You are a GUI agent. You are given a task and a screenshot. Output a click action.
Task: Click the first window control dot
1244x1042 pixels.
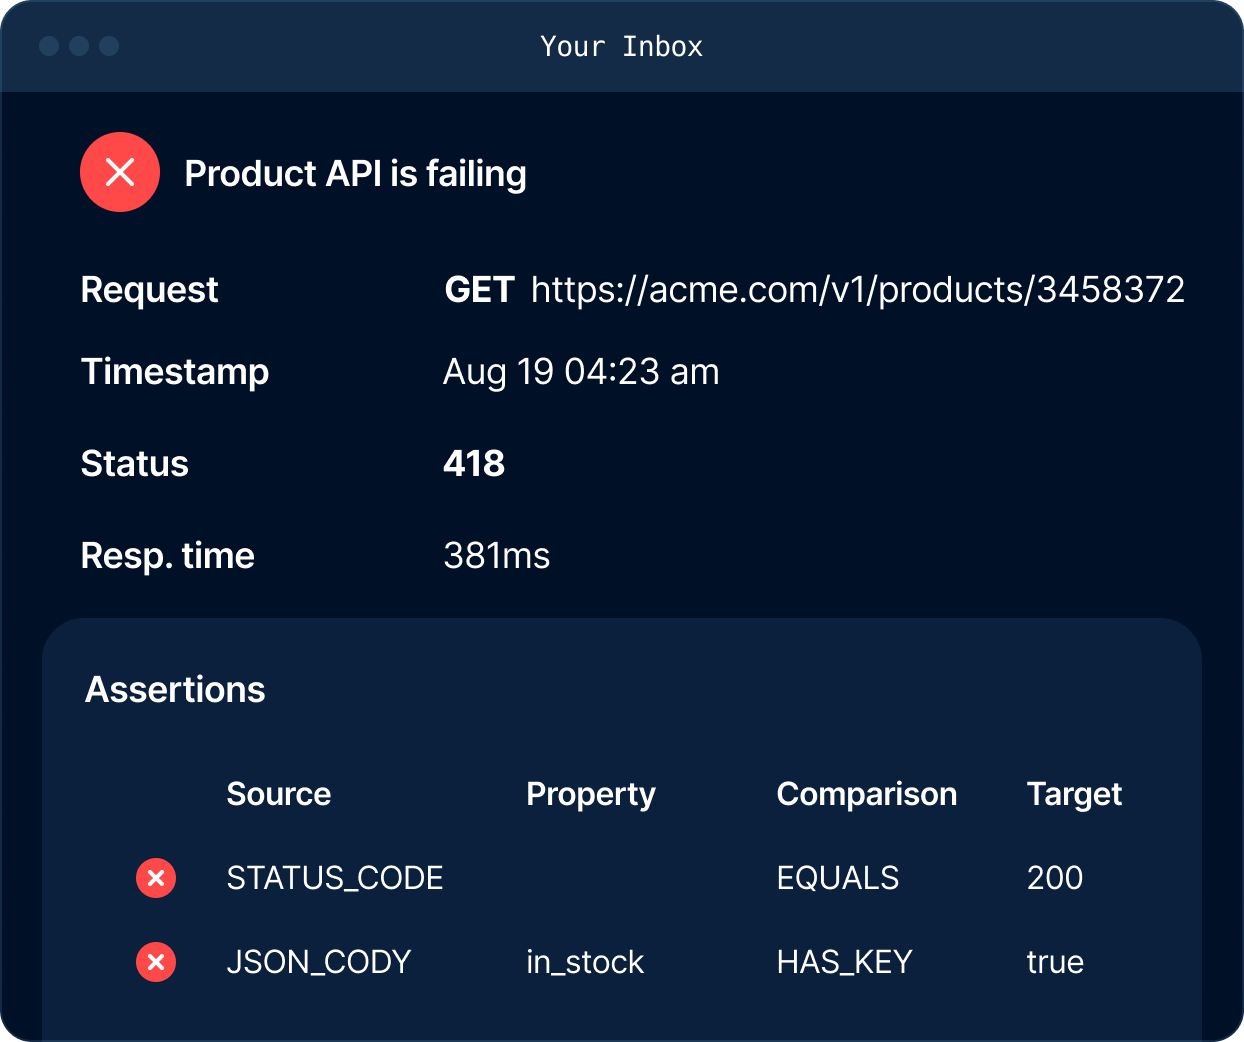(x=49, y=46)
